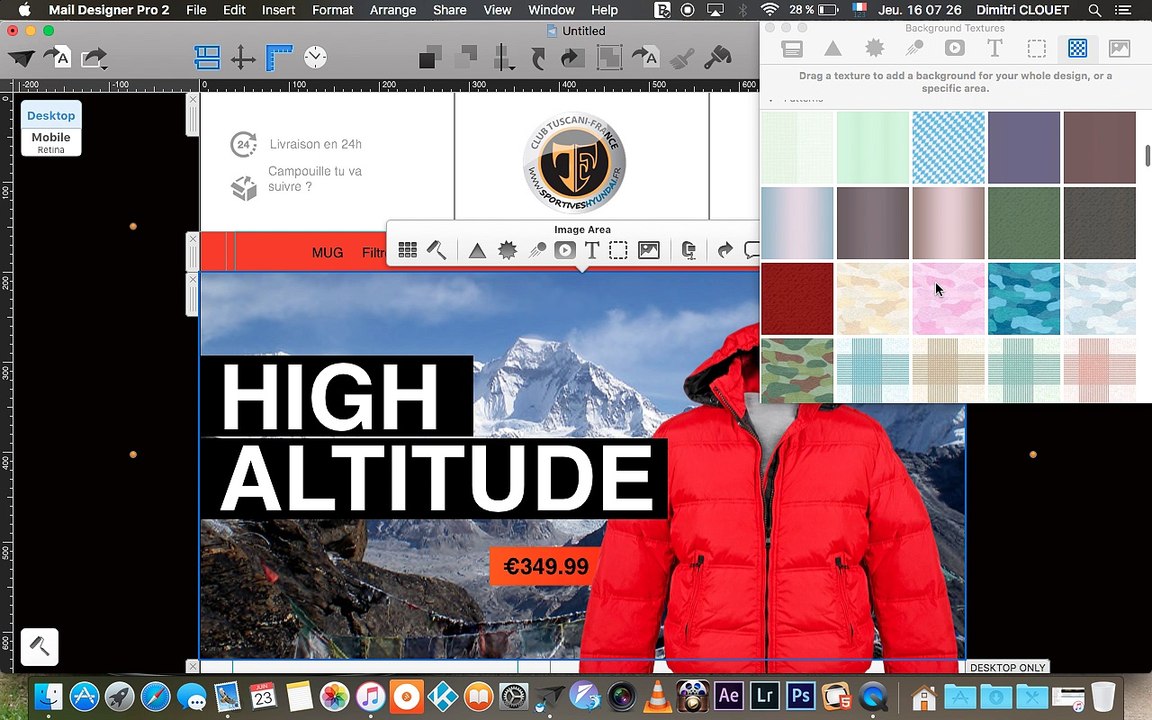Image resolution: width=1152 pixels, height=720 pixels.
Task: Select the pink camouflage texture
Action: (948, 299)
